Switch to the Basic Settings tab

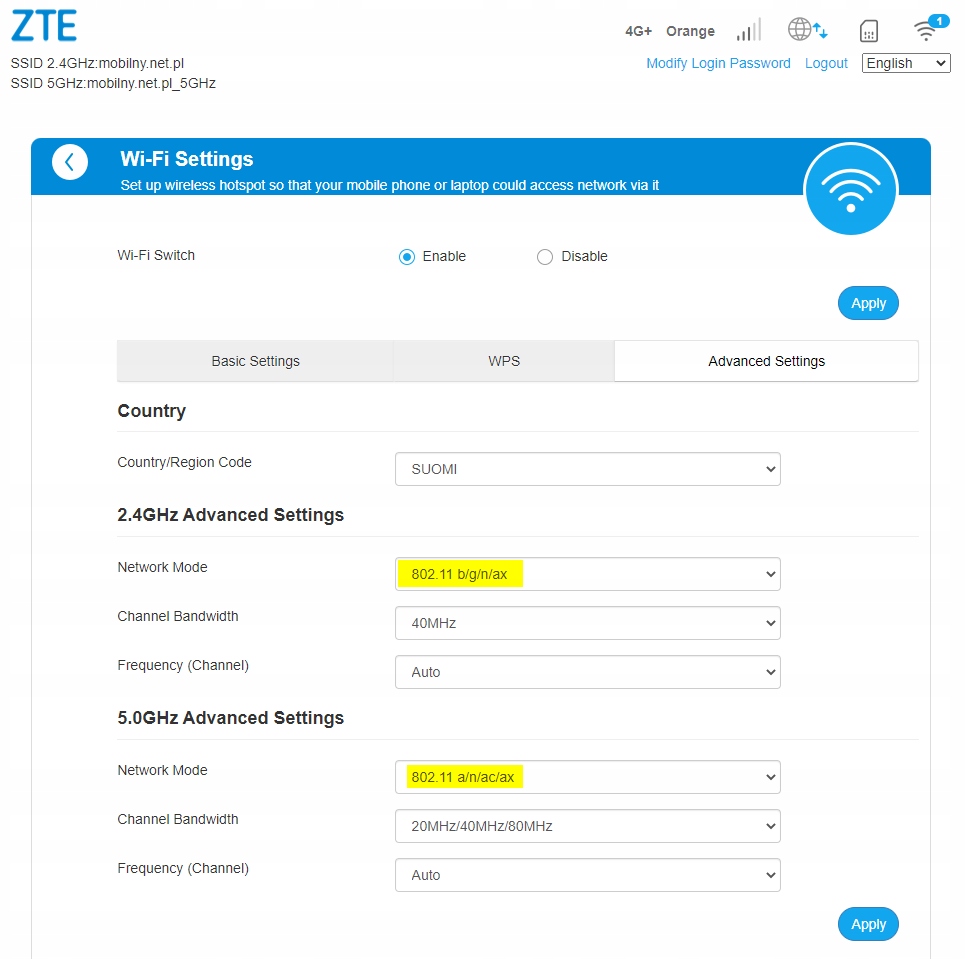pyautogui.click(x=255, y=361)
